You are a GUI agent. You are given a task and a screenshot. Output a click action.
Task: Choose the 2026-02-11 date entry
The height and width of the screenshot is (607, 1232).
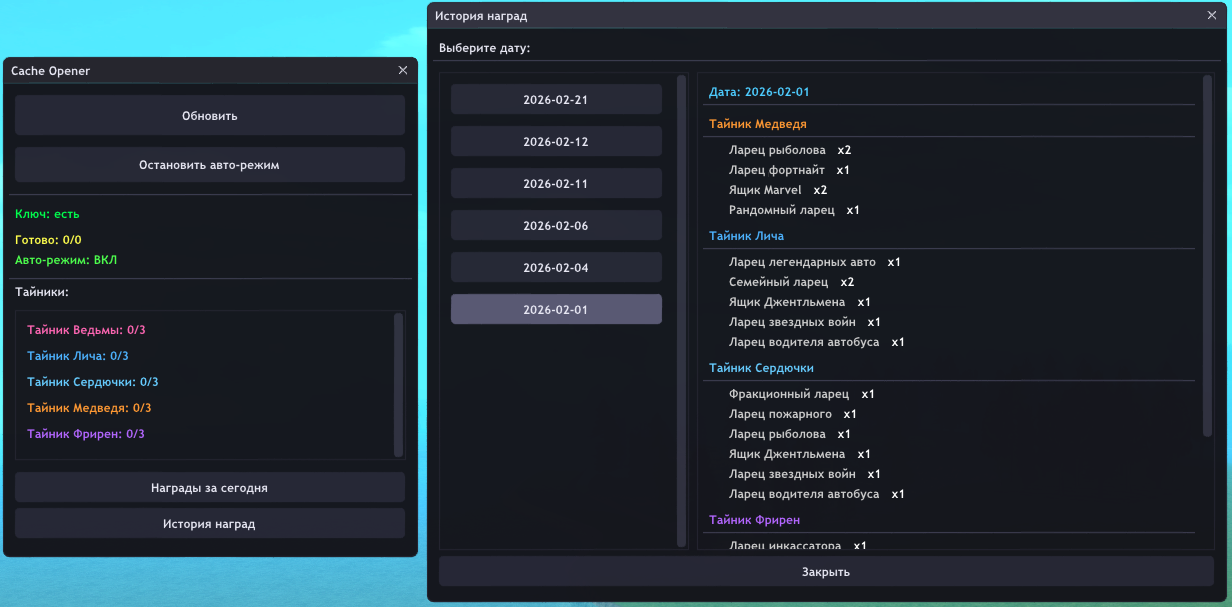coord(556,184)
